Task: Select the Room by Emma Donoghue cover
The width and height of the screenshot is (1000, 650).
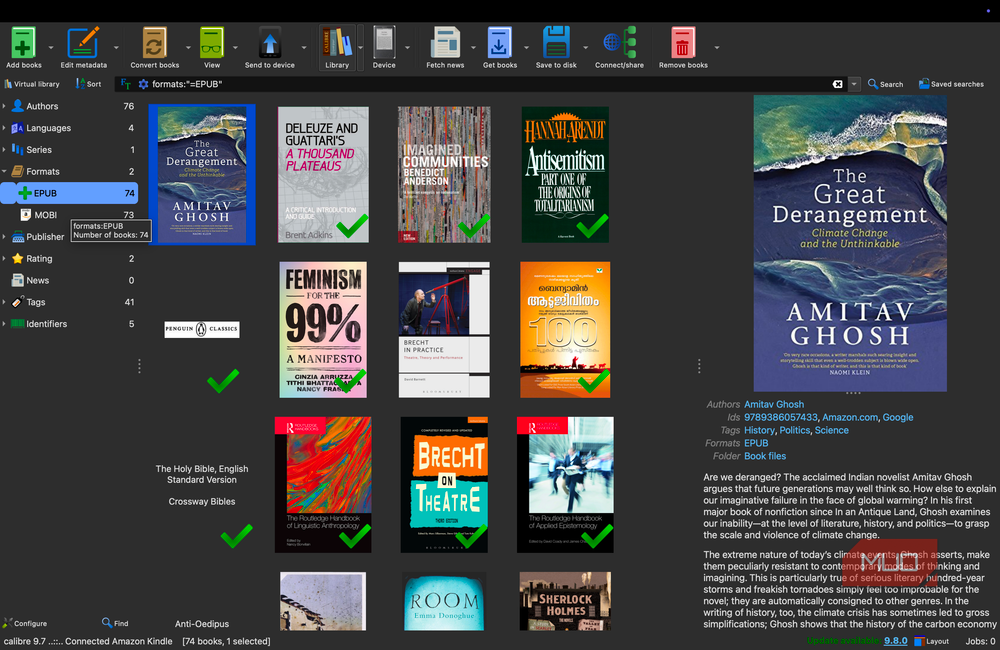Action: tap(444, 602)
